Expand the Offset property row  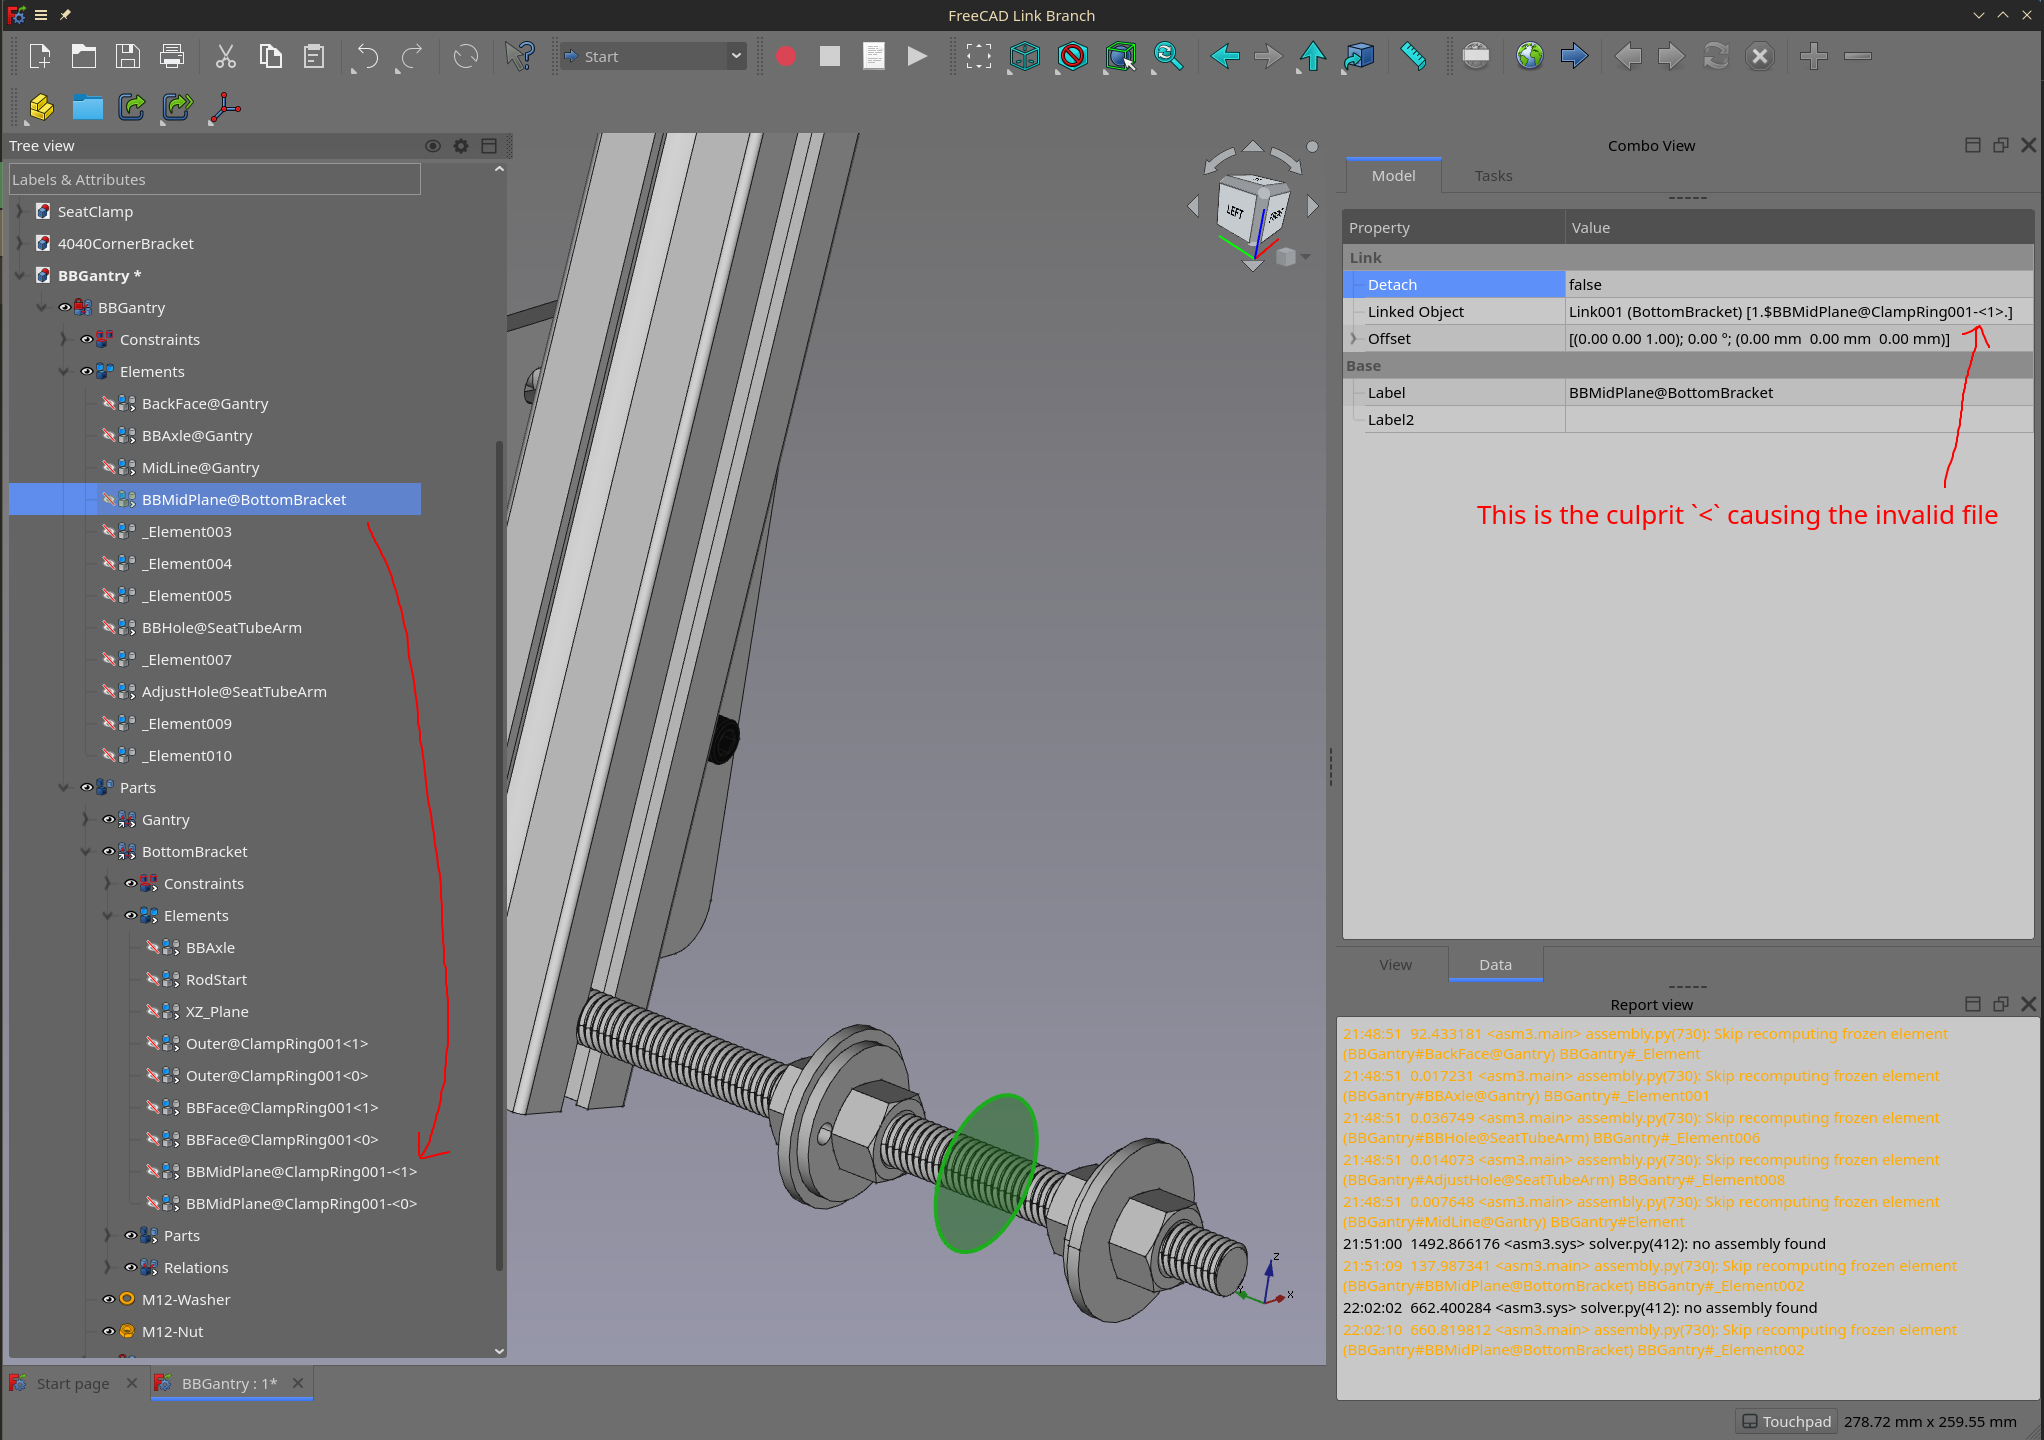tap(1353, 338)
